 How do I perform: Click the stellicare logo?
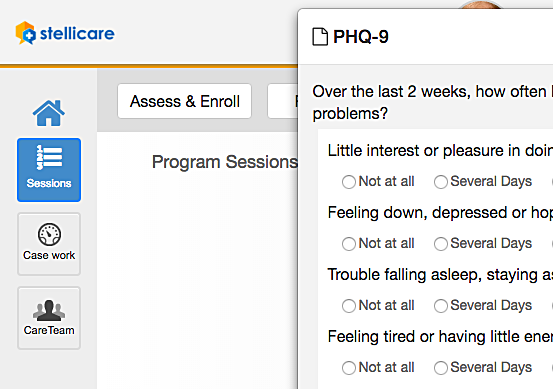click(65, 33)
